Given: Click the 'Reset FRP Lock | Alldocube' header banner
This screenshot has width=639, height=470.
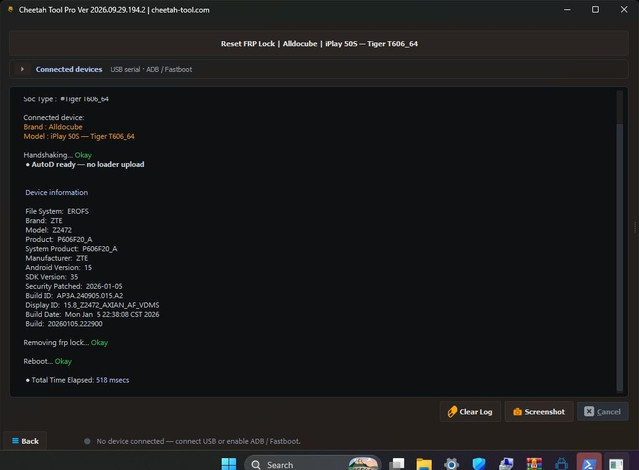Looking at the screenshot, I should 319,44.
